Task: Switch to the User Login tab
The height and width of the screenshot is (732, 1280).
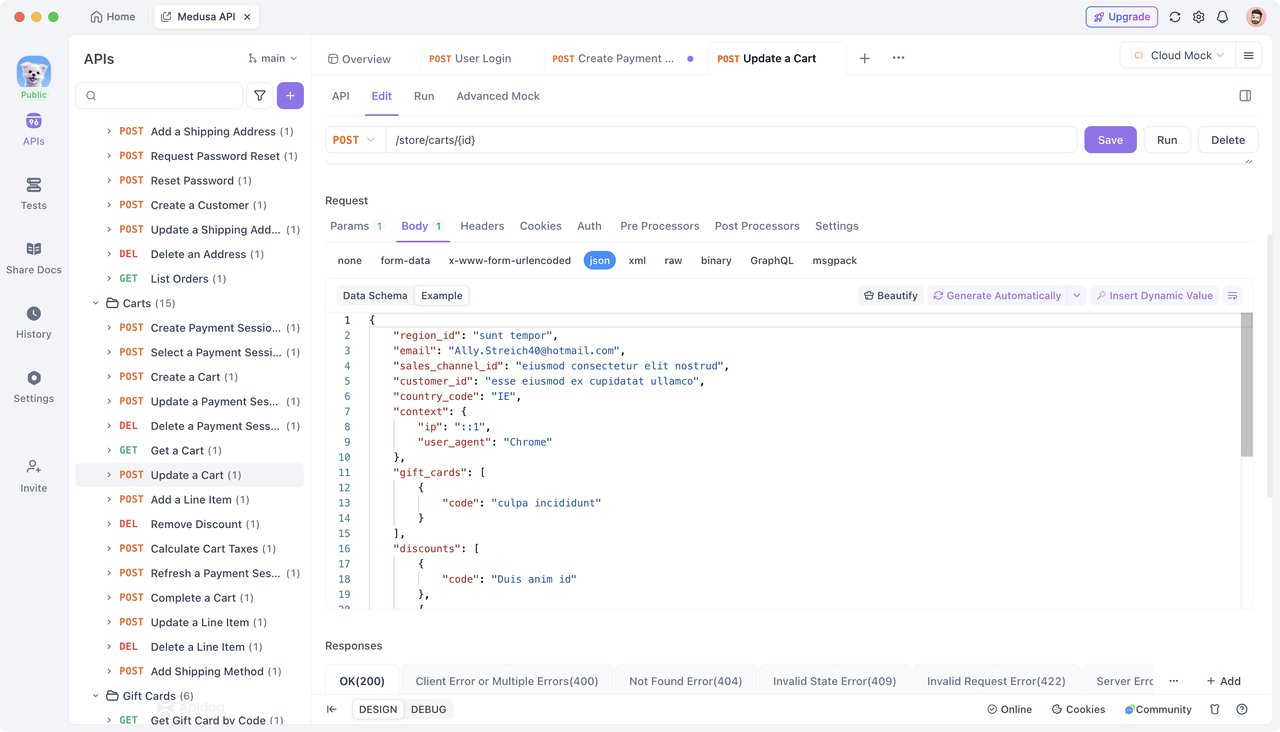Action: coord(470,58)
